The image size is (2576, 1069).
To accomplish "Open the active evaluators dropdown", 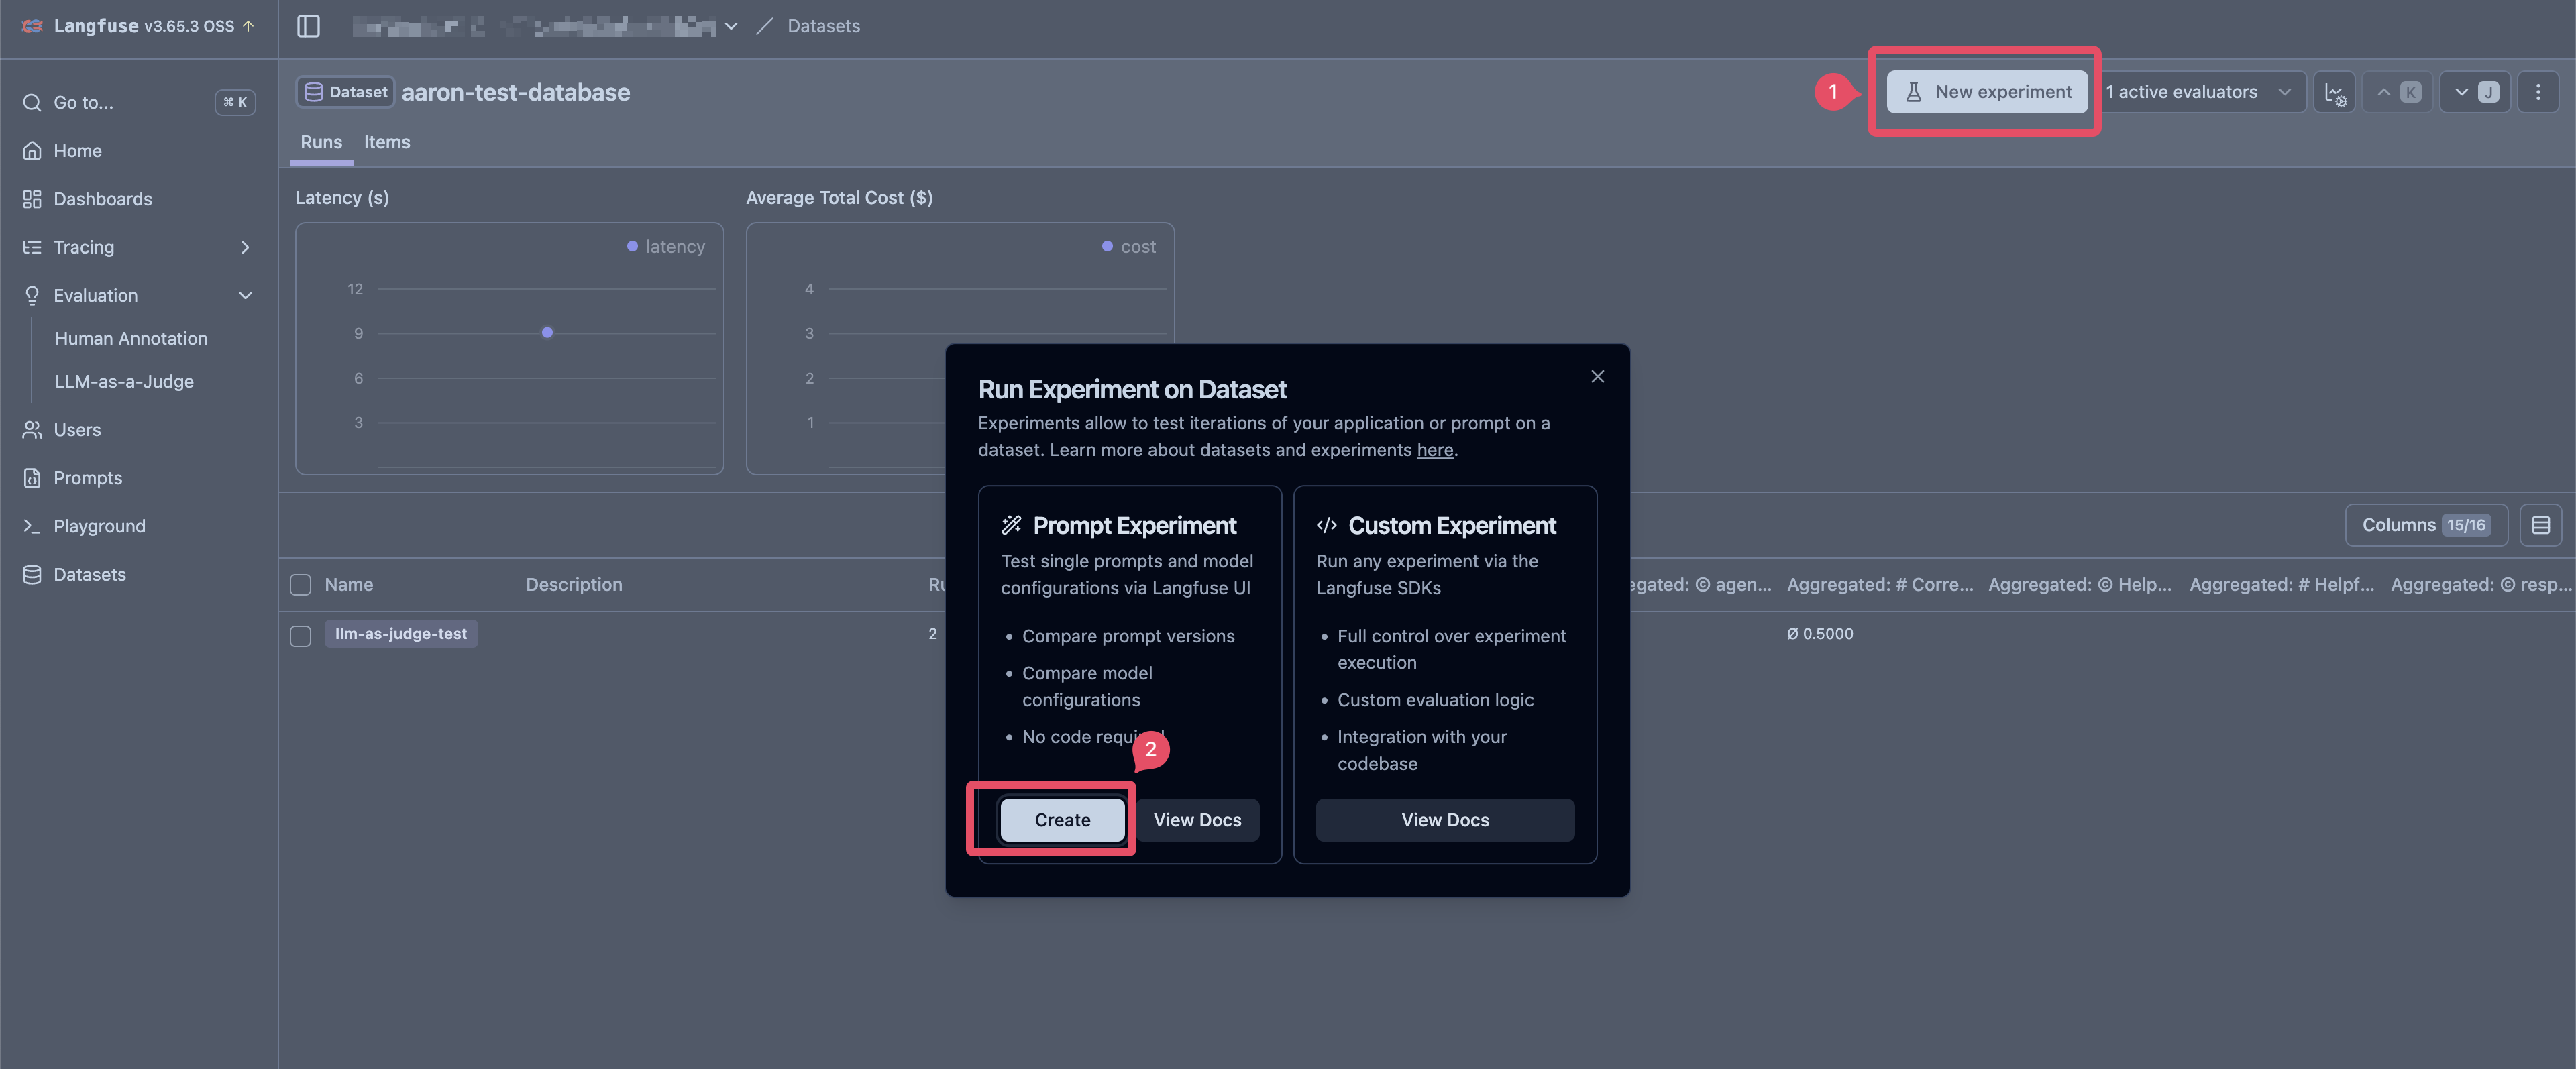I will 2200,92.
